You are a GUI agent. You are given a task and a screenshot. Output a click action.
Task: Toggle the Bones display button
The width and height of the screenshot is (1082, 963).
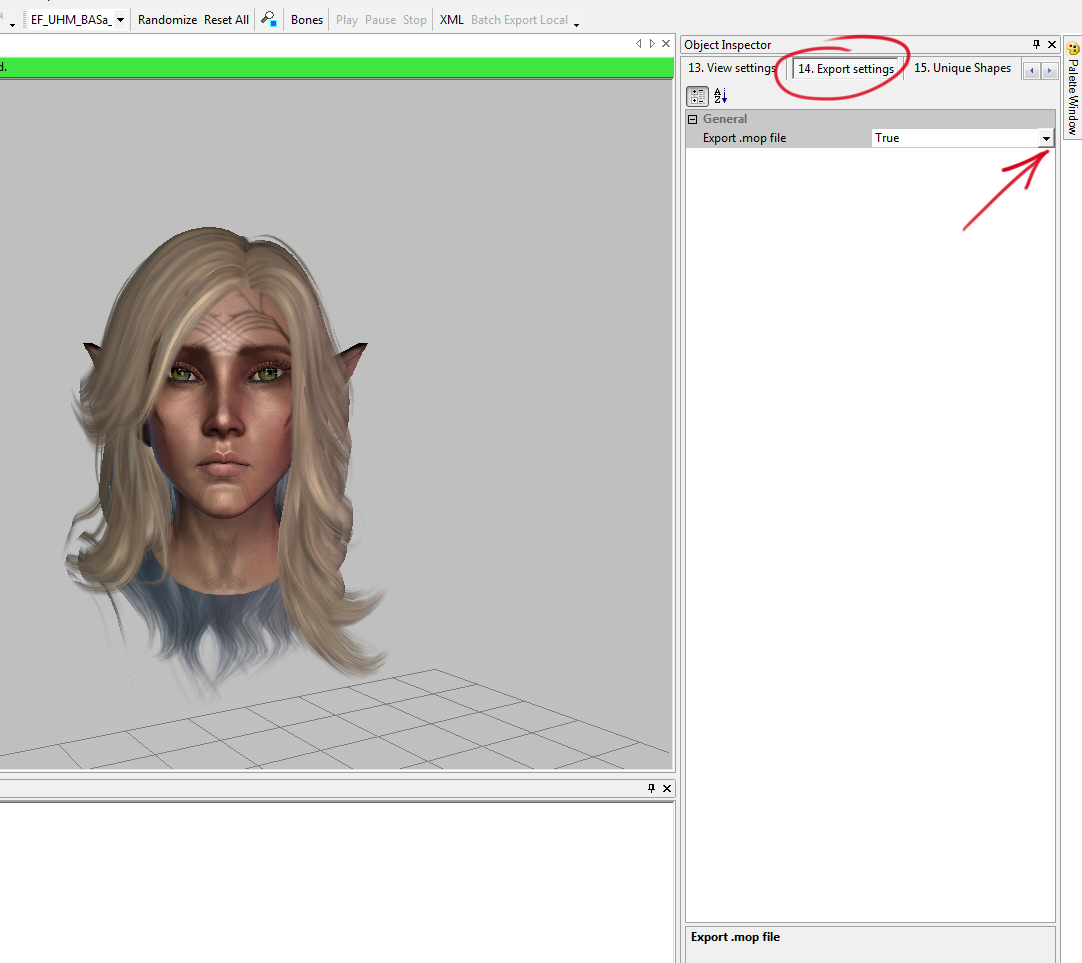(307, 20)
